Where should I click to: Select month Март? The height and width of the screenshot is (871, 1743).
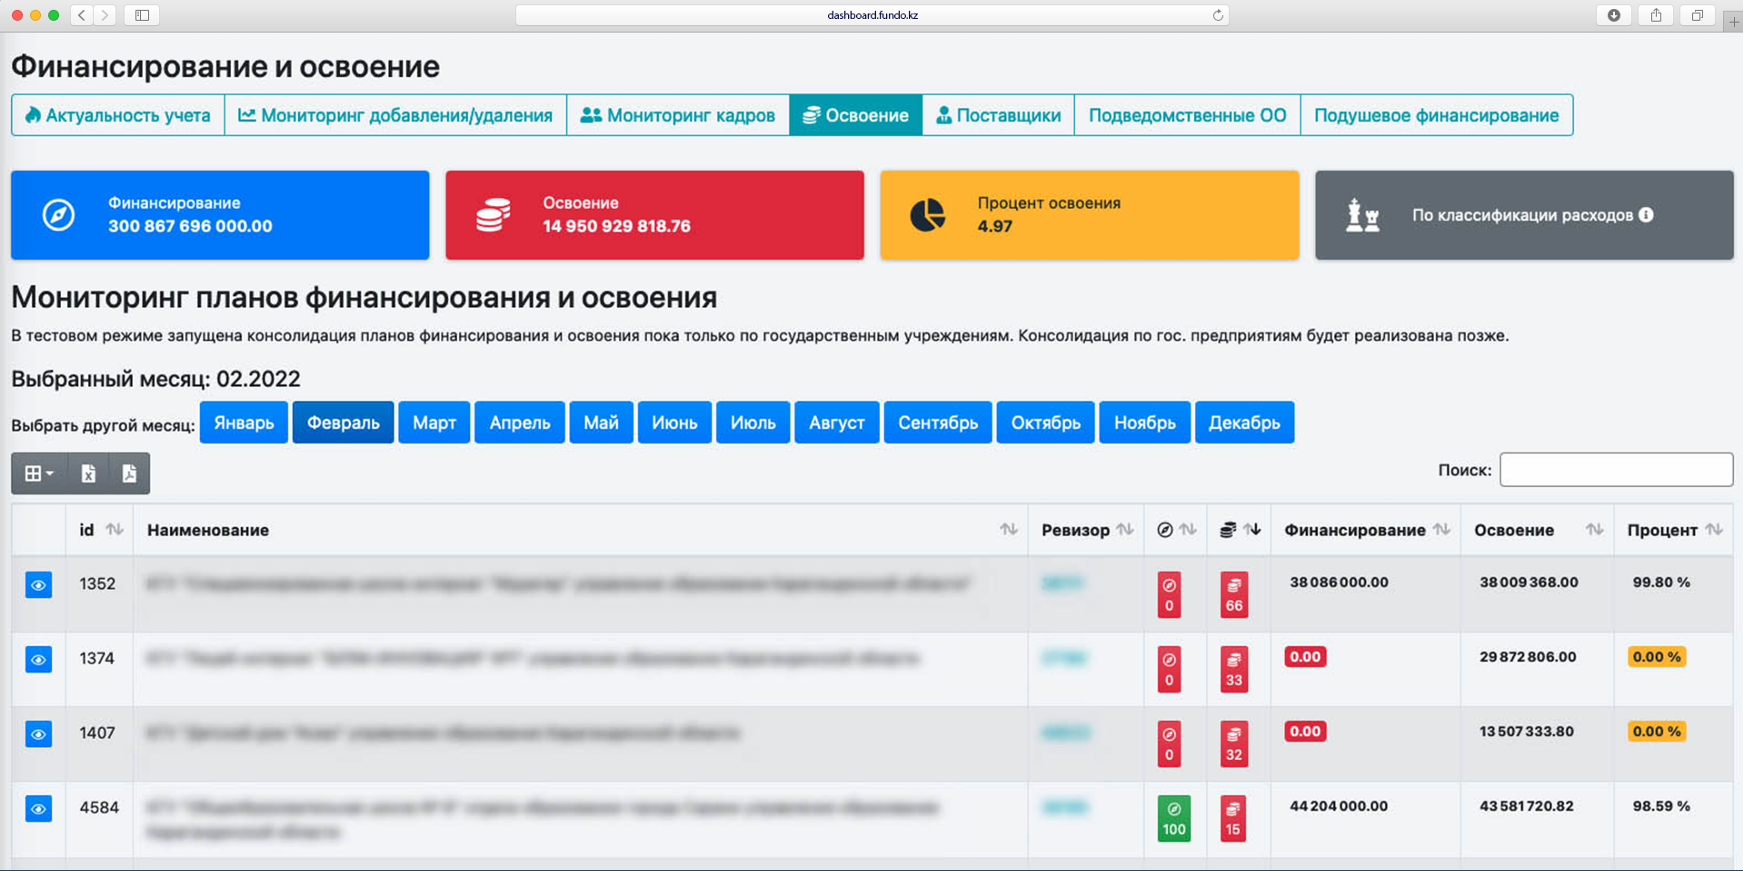click(x=434, y=422)
